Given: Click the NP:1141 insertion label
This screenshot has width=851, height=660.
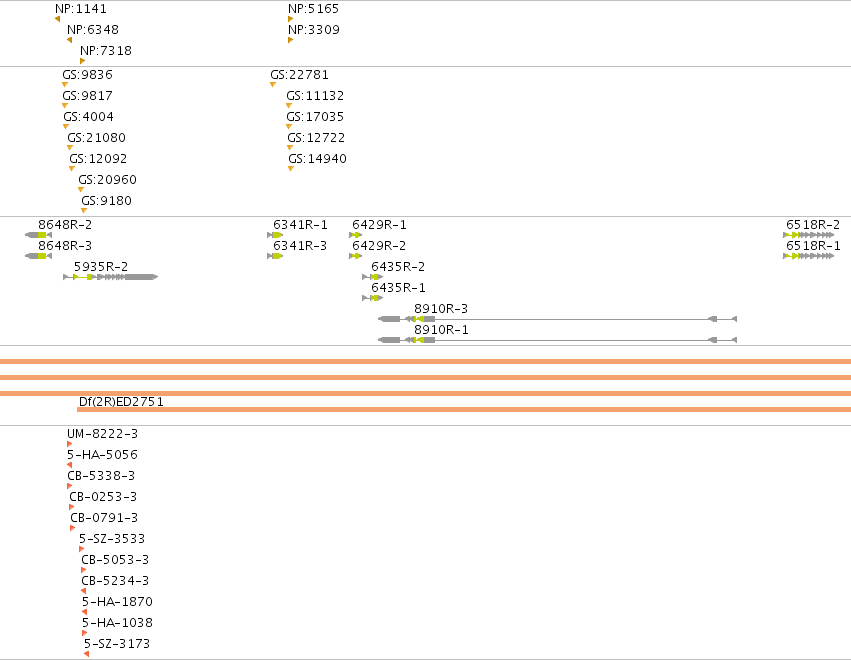Looking at the screenshot, I should [x=81, y=9].
